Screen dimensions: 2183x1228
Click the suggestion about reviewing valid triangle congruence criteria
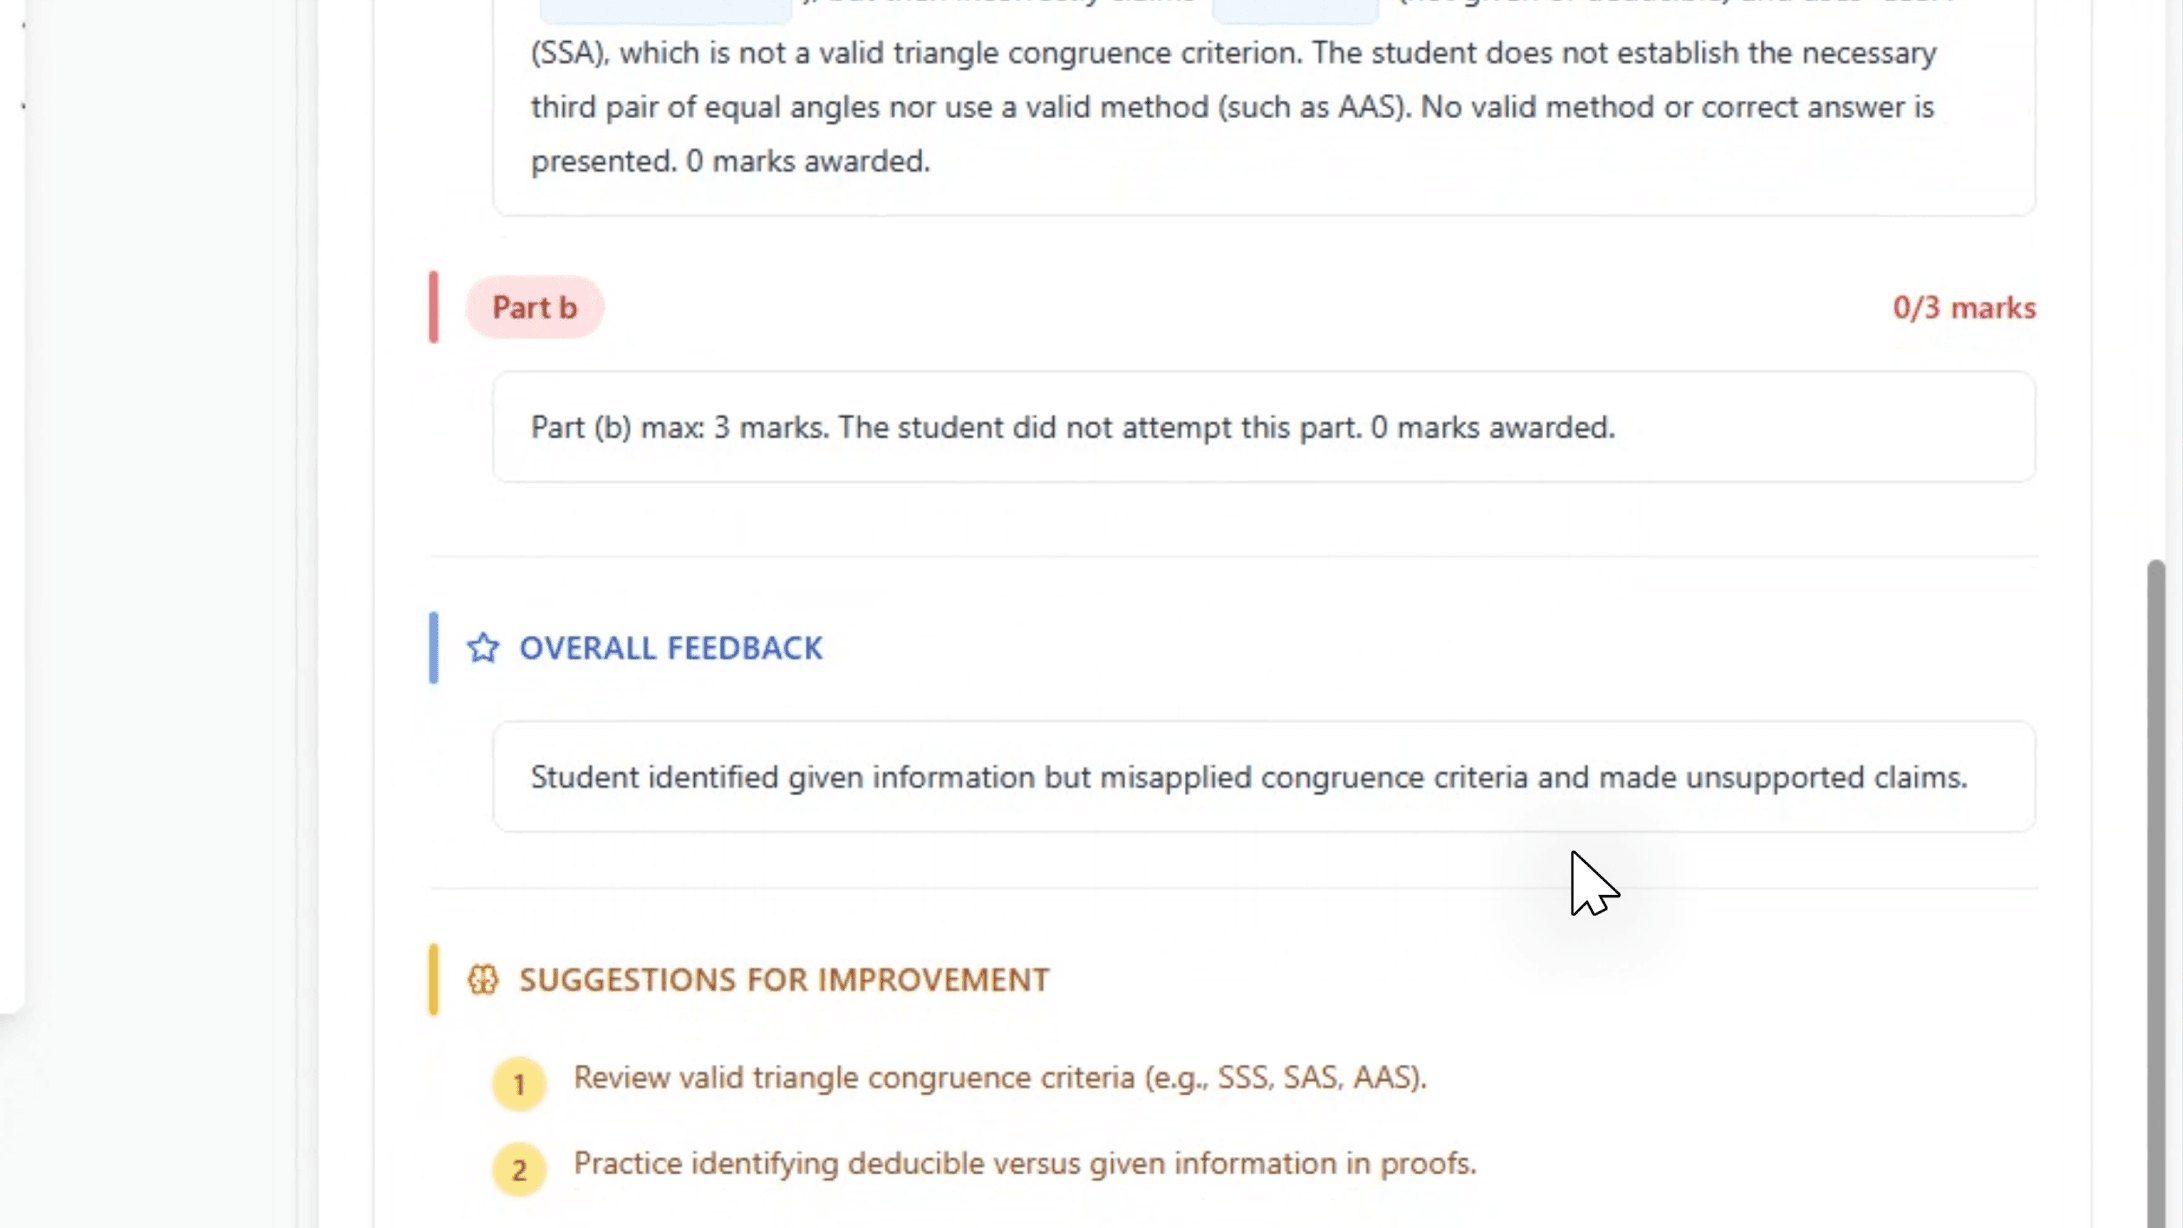(1000, 1078)
